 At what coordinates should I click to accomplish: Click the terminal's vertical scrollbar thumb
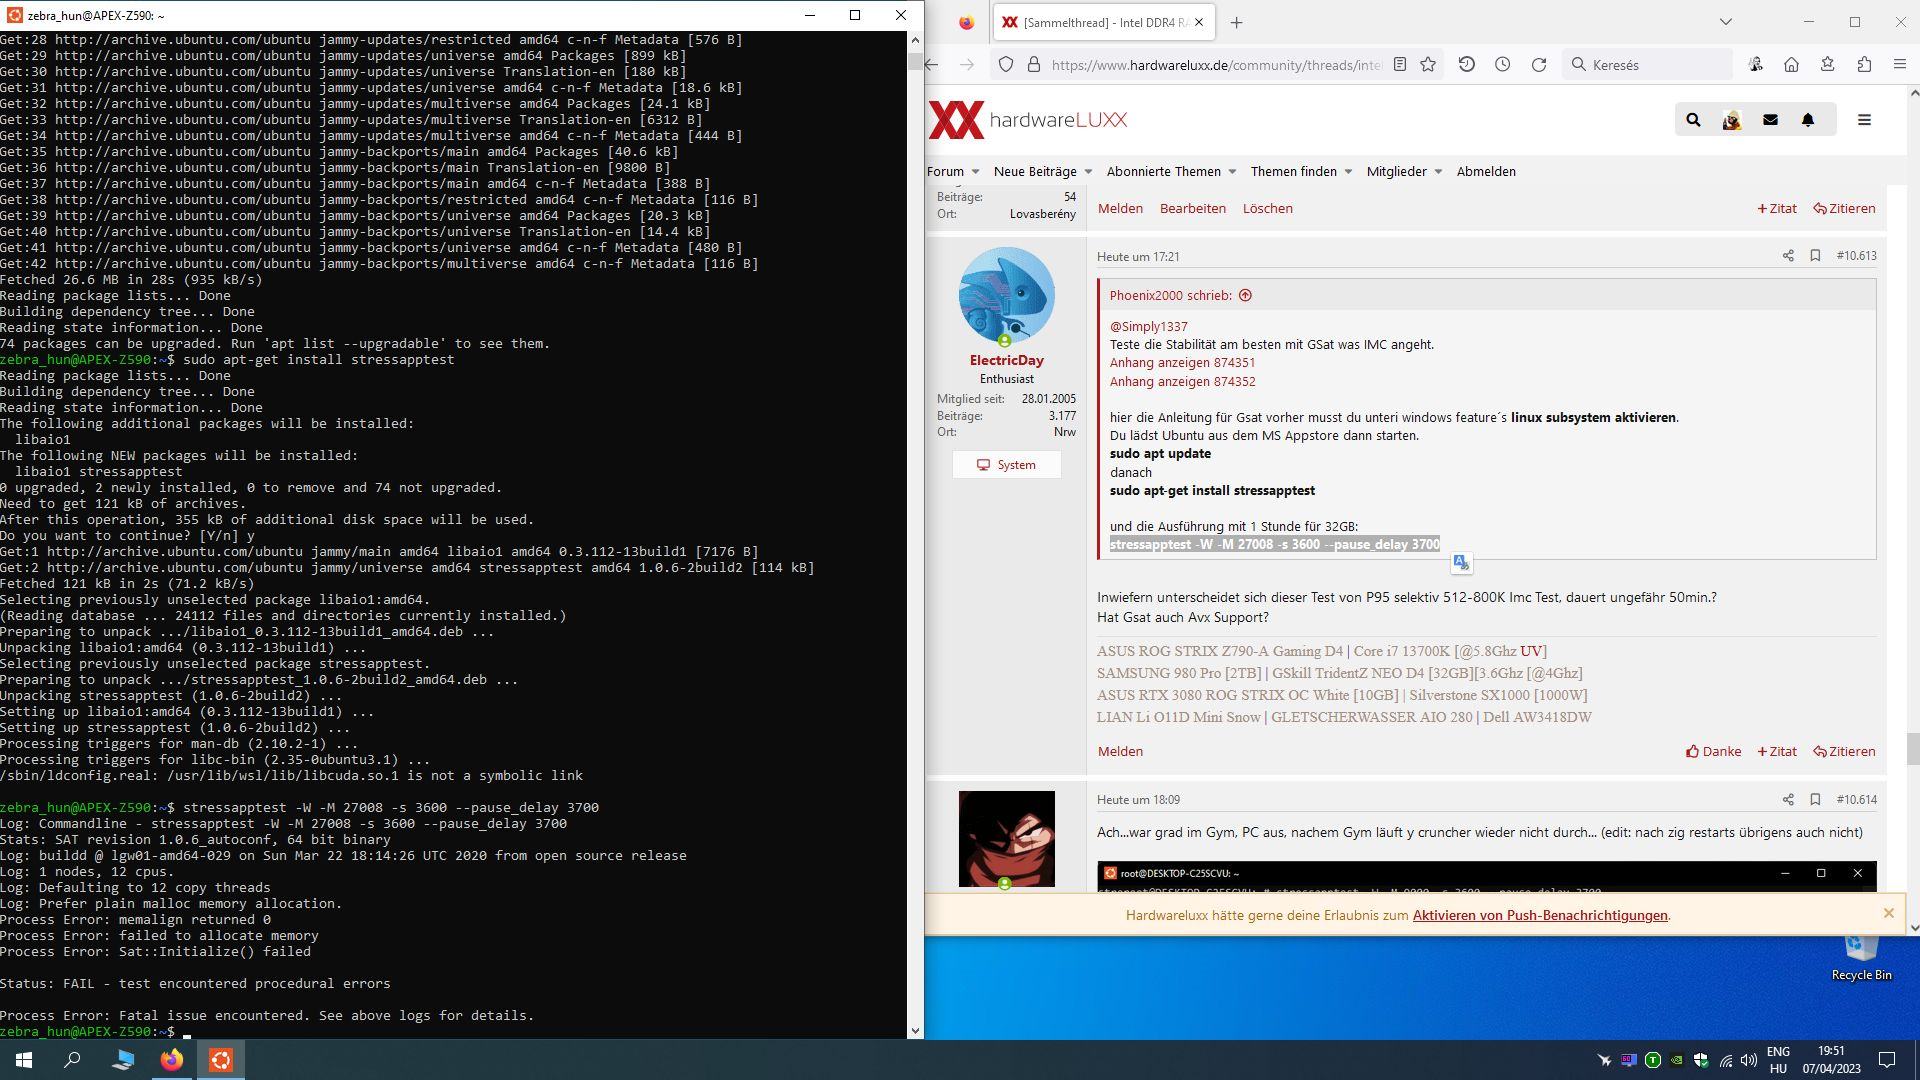915,62
